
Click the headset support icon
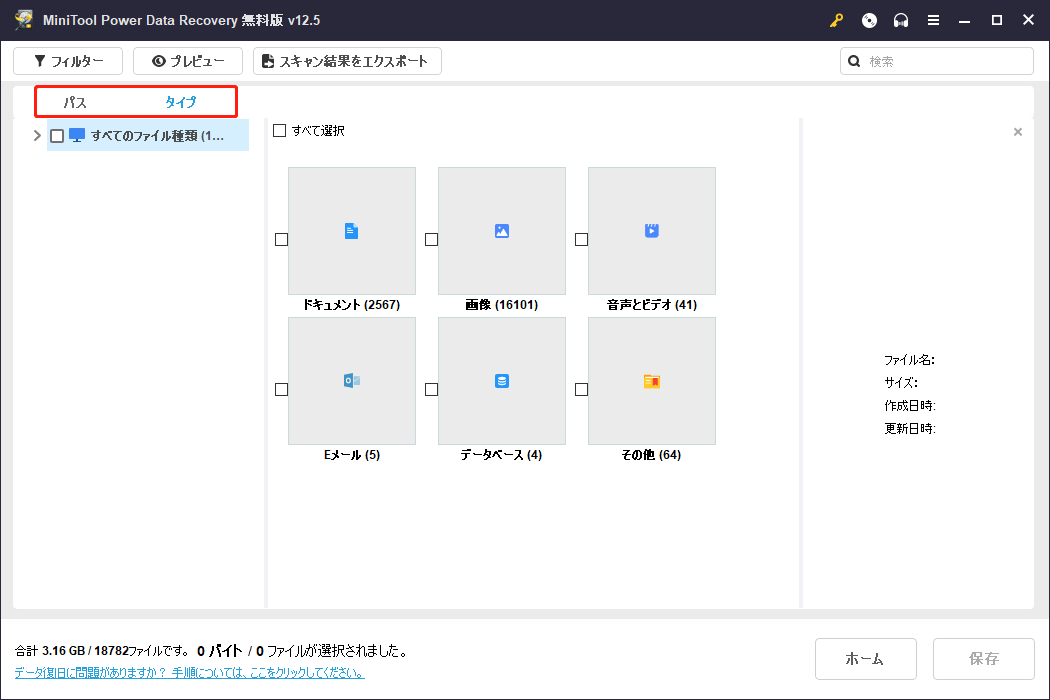pyautogui.click(x=901, y=21)
